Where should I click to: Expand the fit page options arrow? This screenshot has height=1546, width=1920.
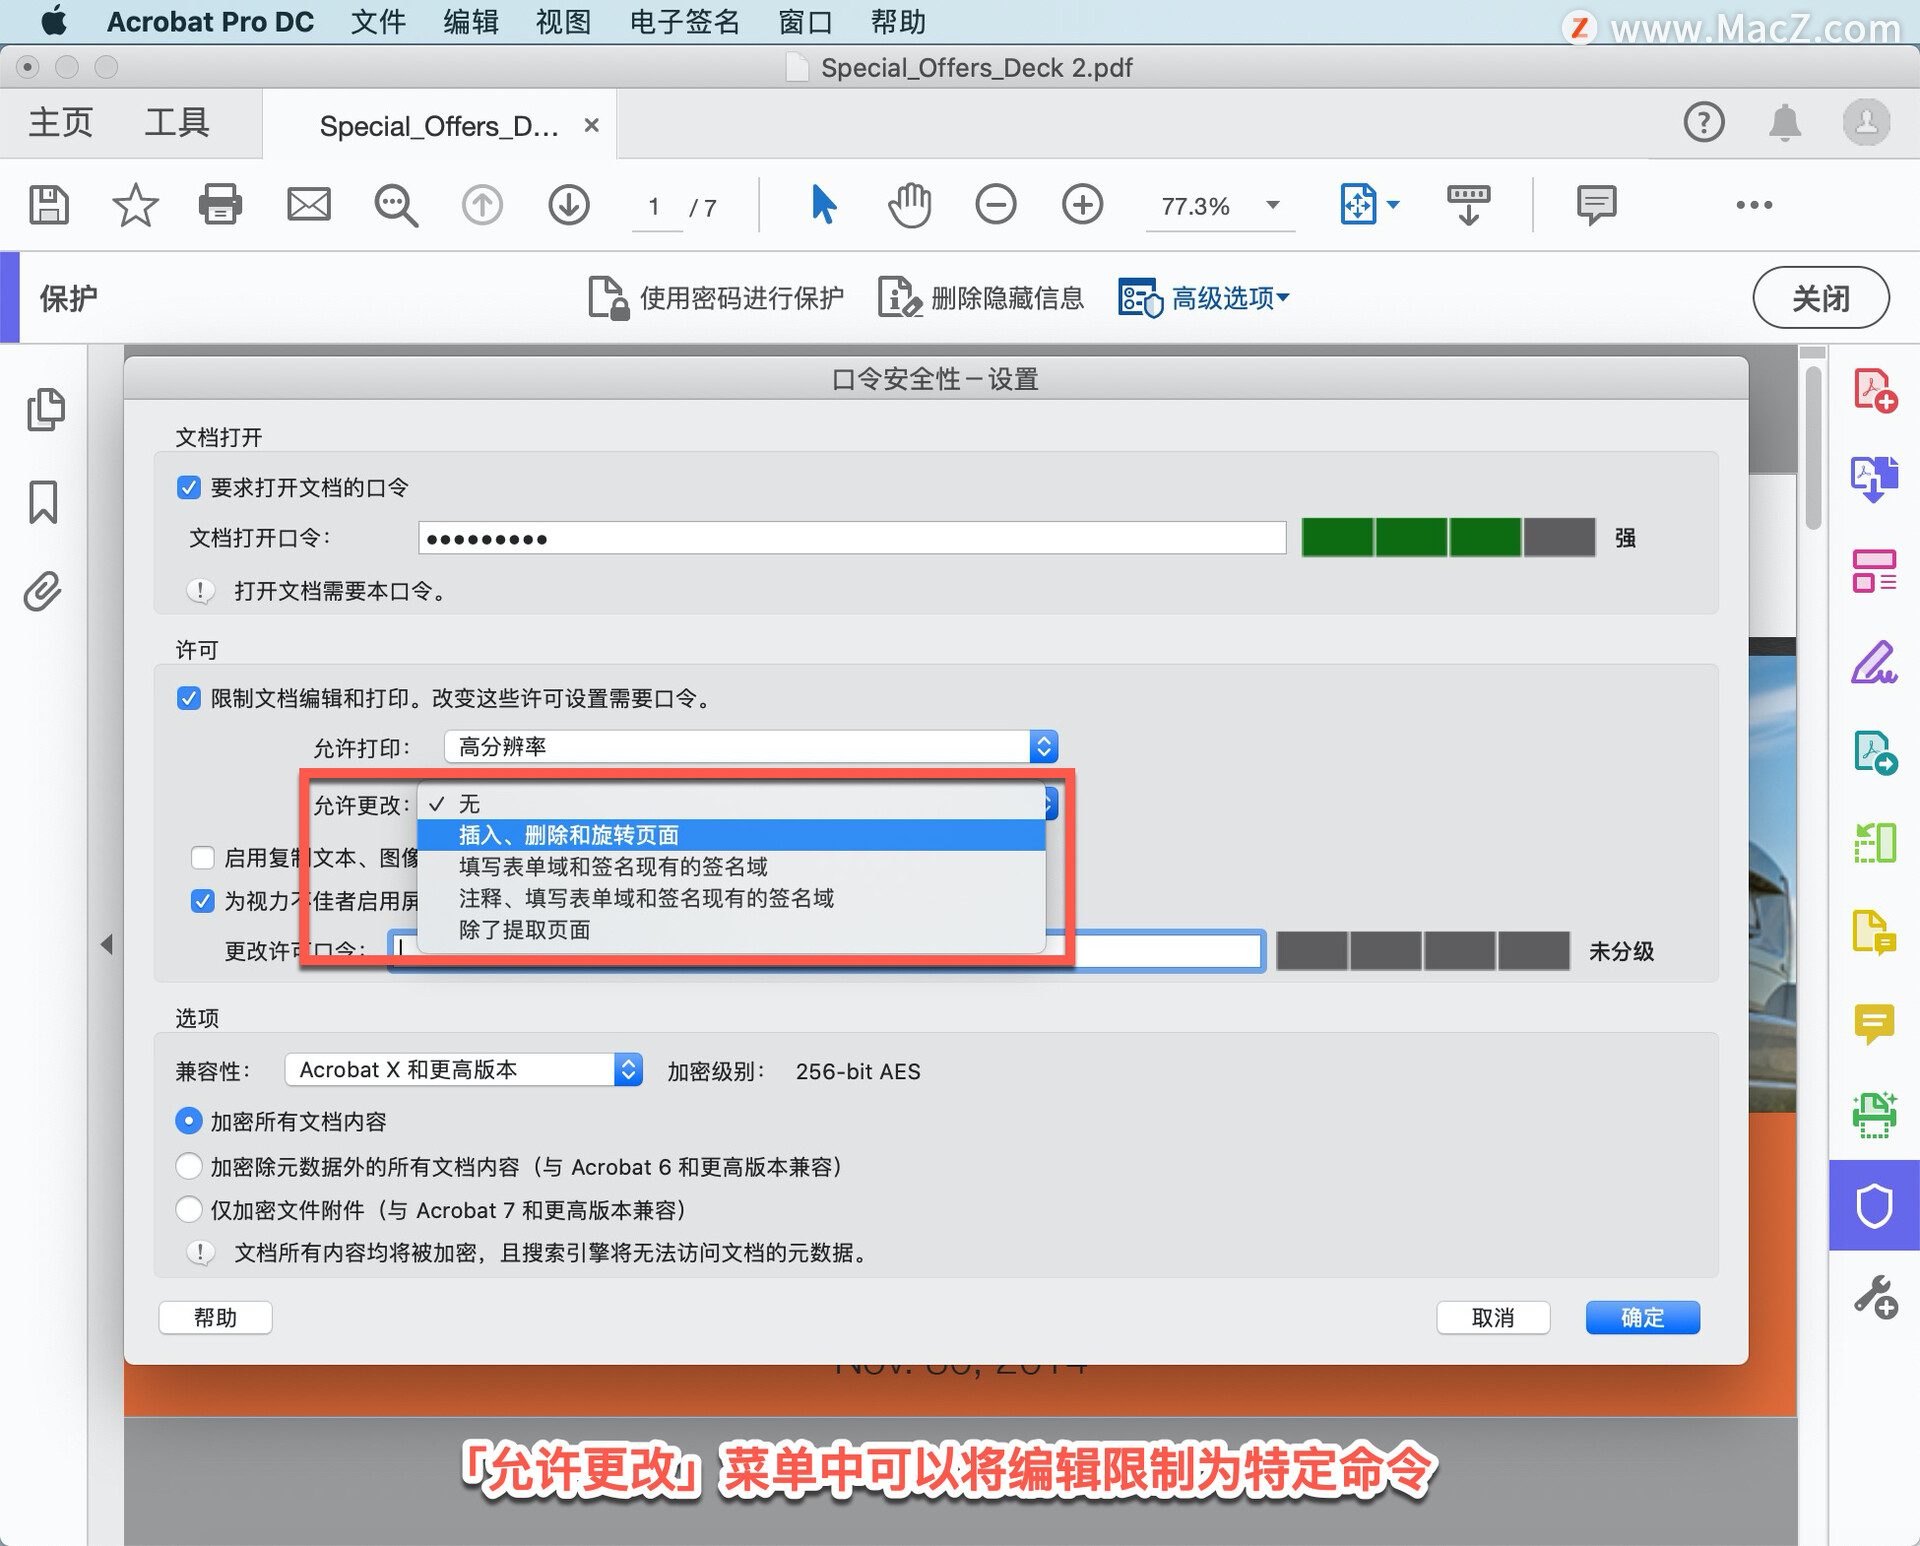pos(1393,205)
